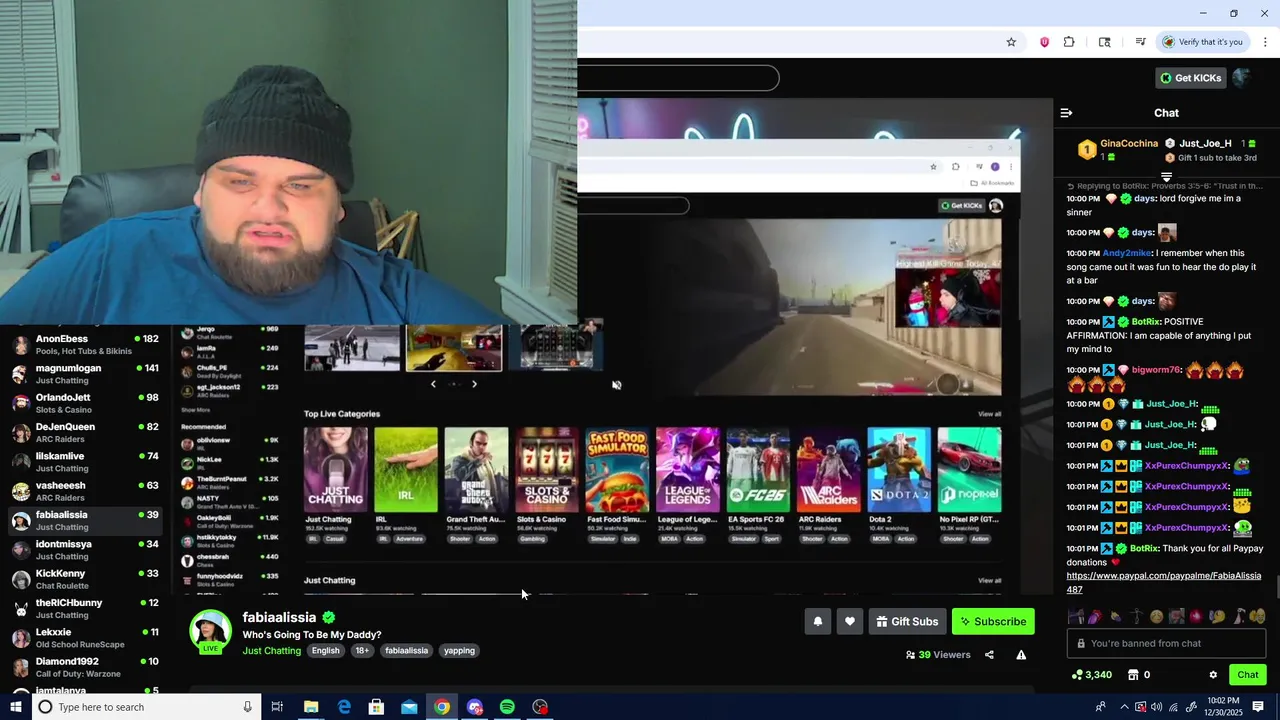The image size is (1280, 720).
Task: Click the Get KICKs button
Action: 1189,78
